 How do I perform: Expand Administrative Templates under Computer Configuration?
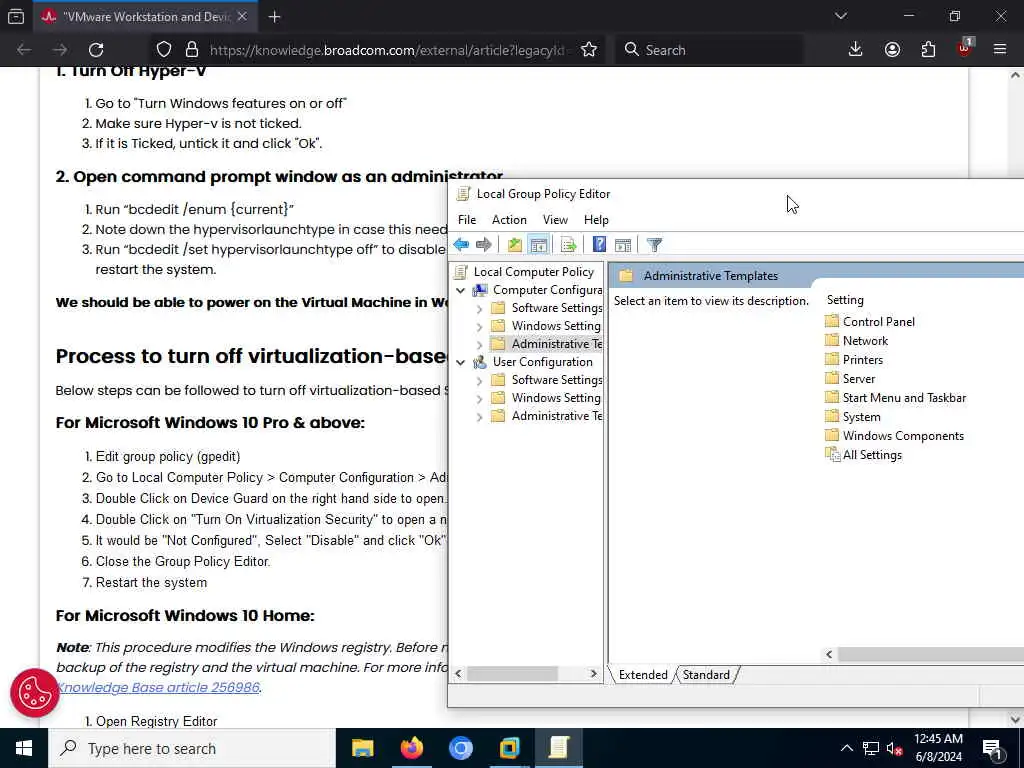[479, 344]
